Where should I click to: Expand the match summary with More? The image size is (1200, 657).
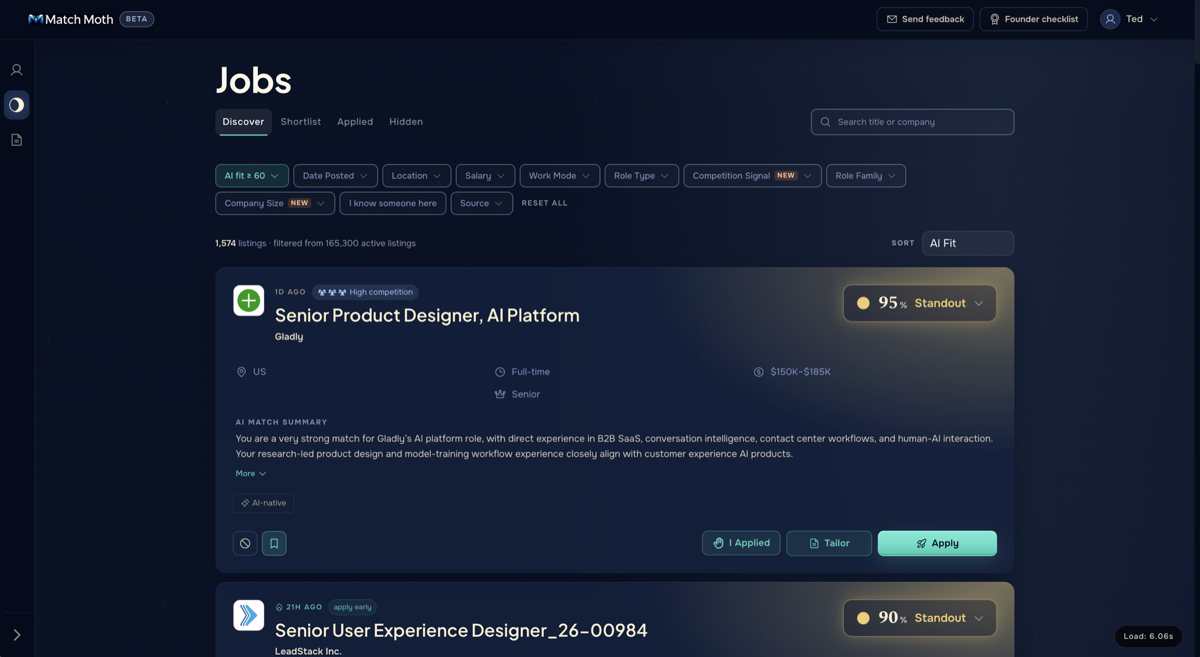click(250, 474)
